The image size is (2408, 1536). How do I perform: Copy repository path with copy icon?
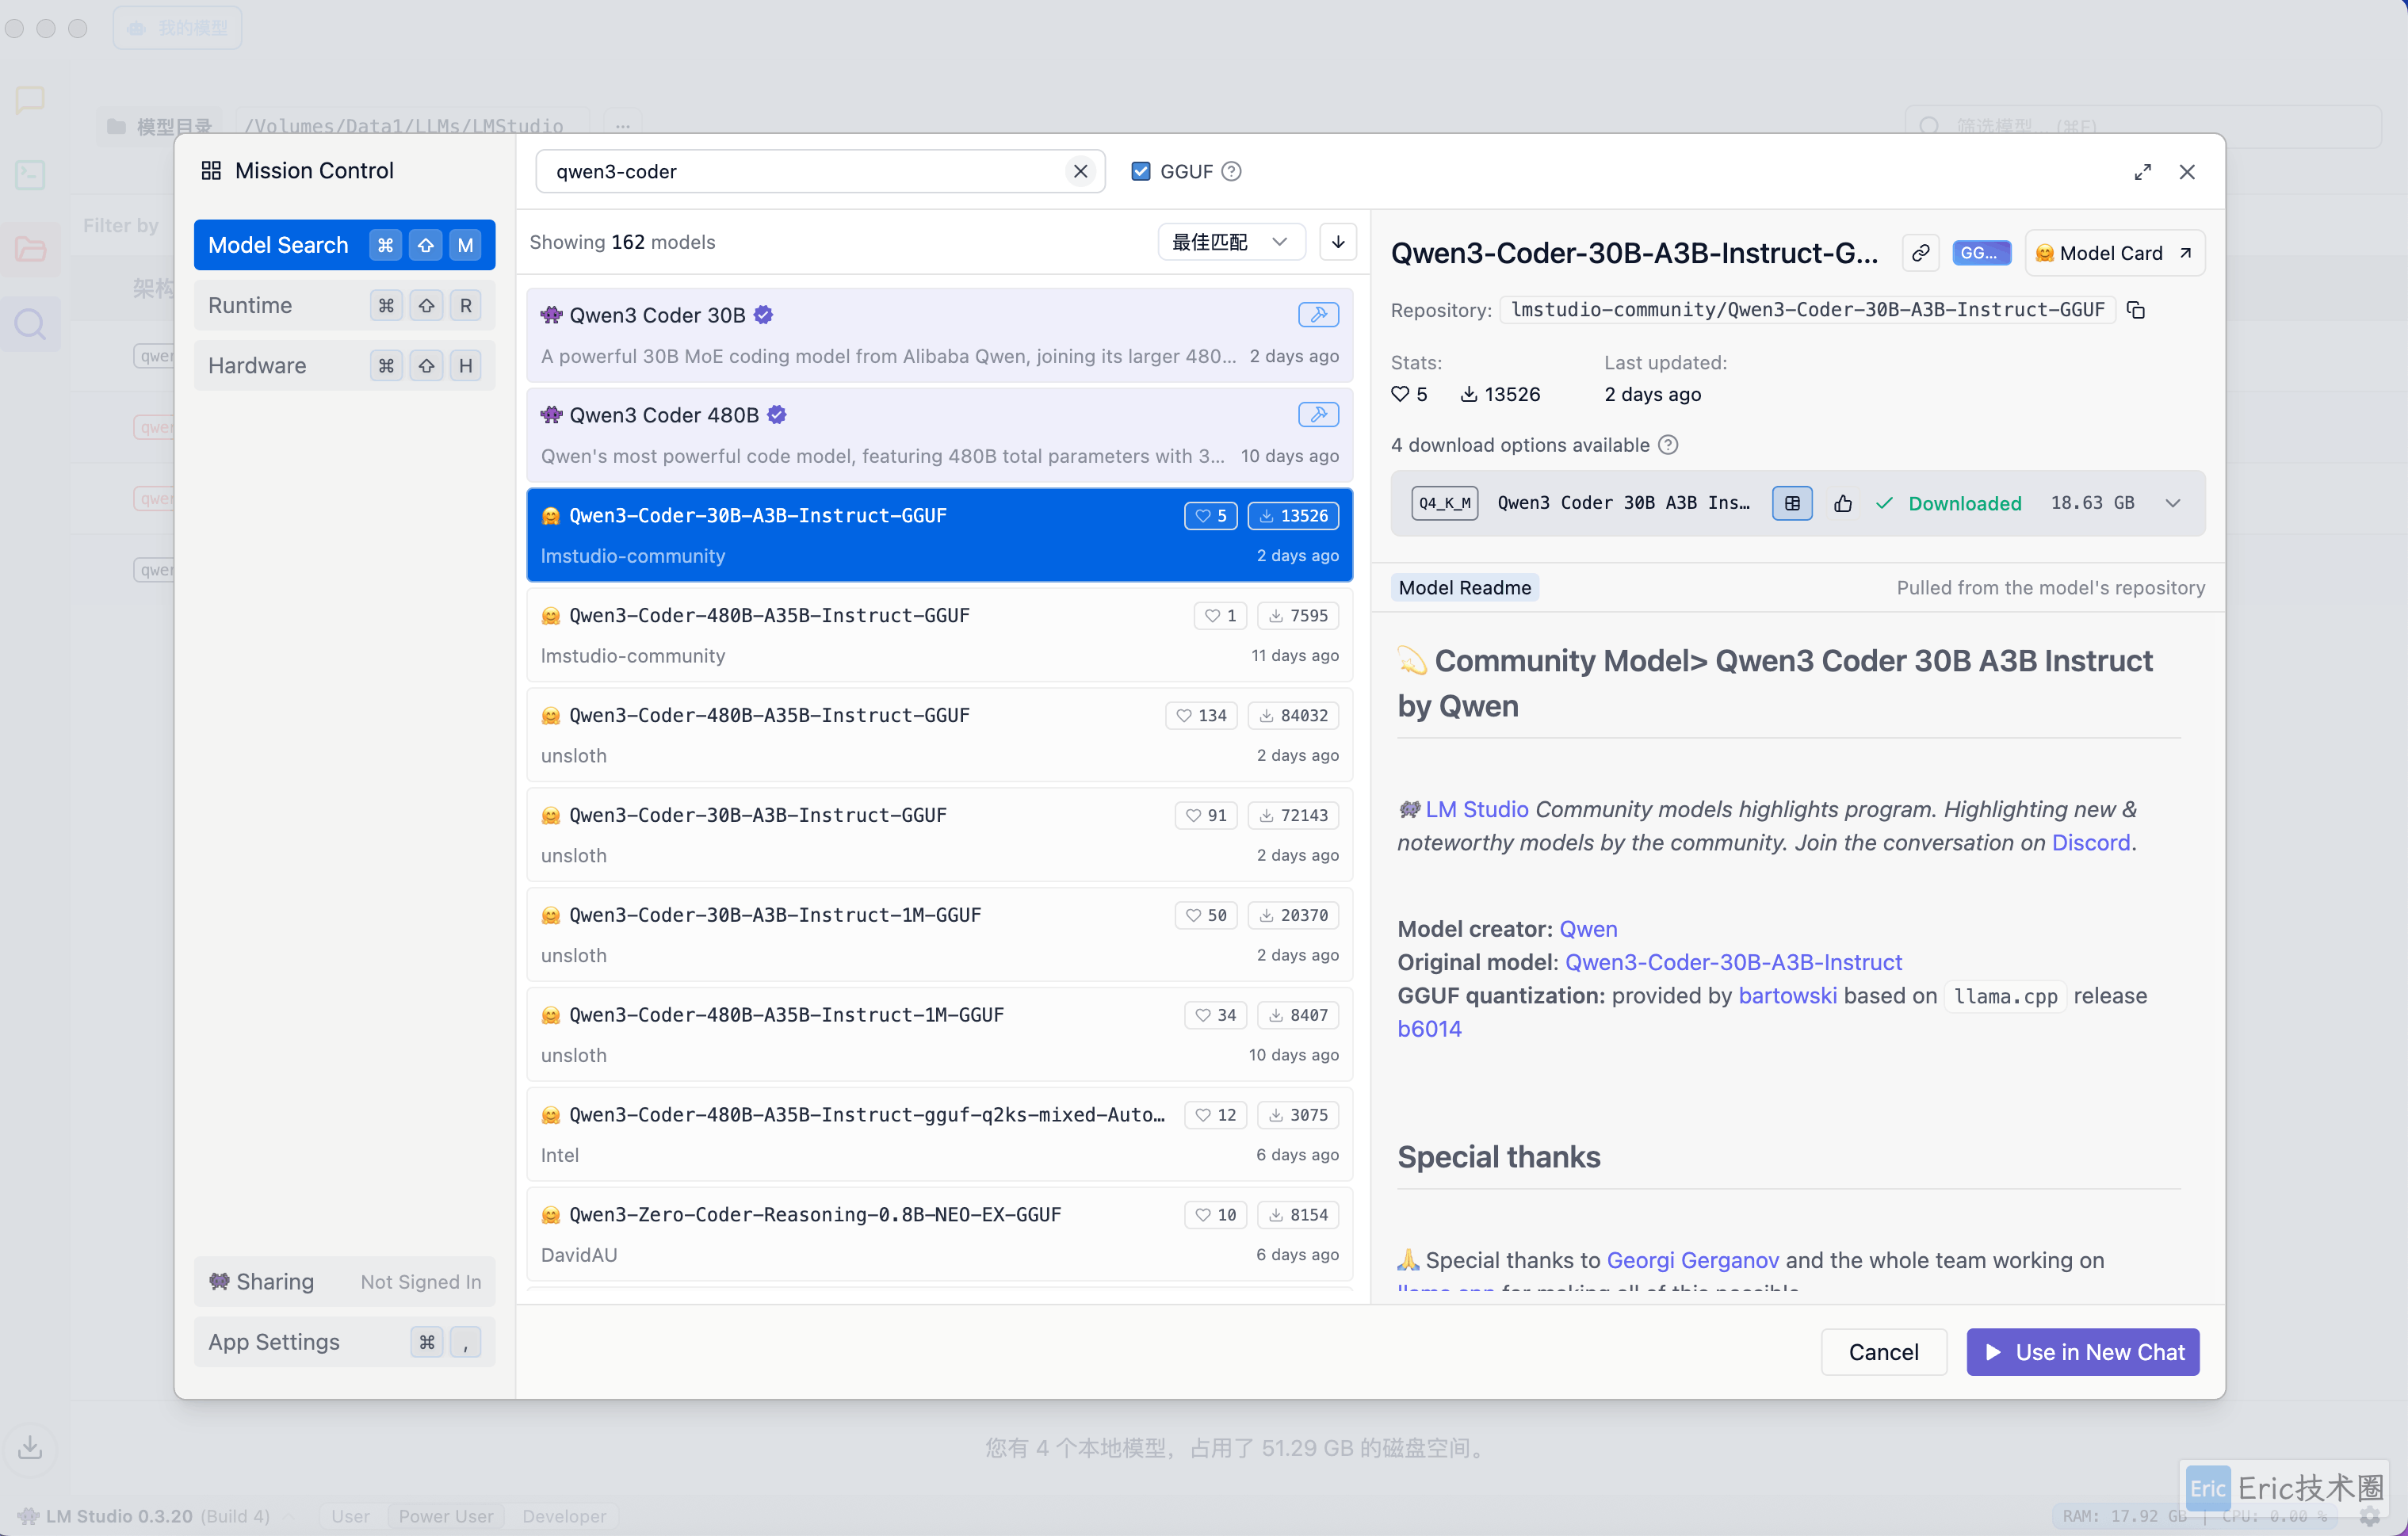(2135, 310)
